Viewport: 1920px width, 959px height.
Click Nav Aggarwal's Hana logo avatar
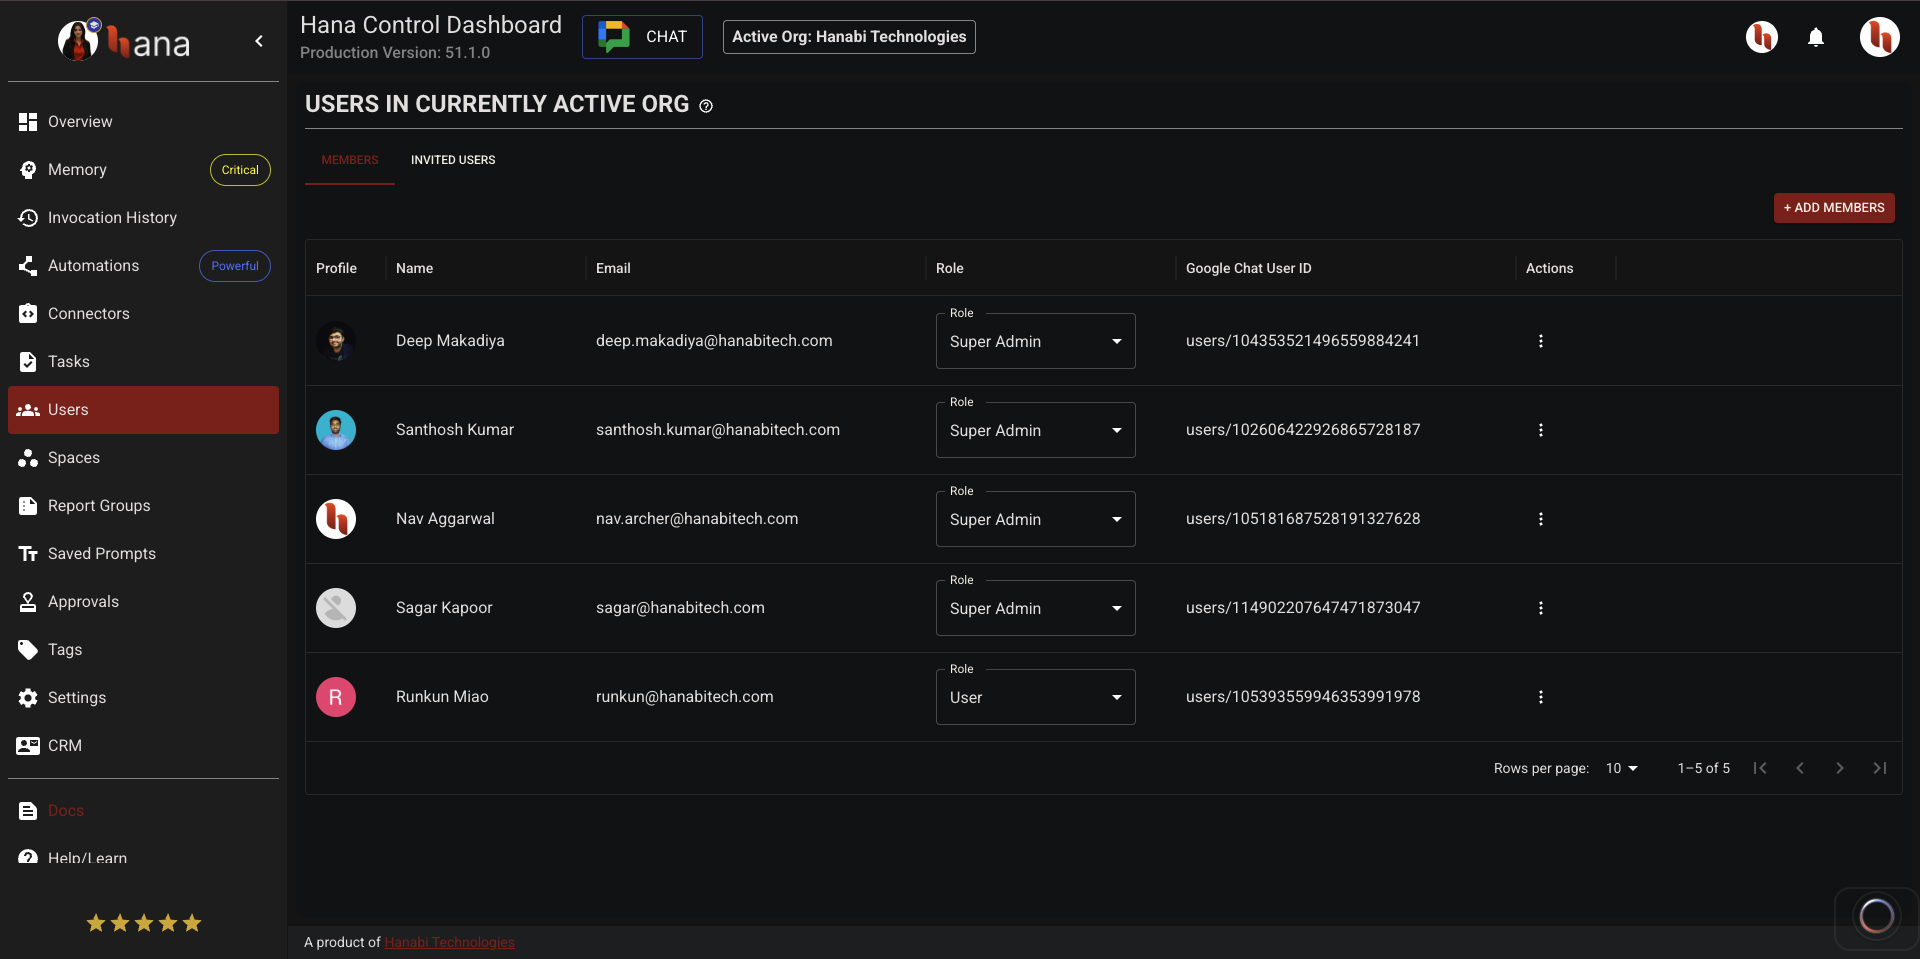tap(336, 519)
